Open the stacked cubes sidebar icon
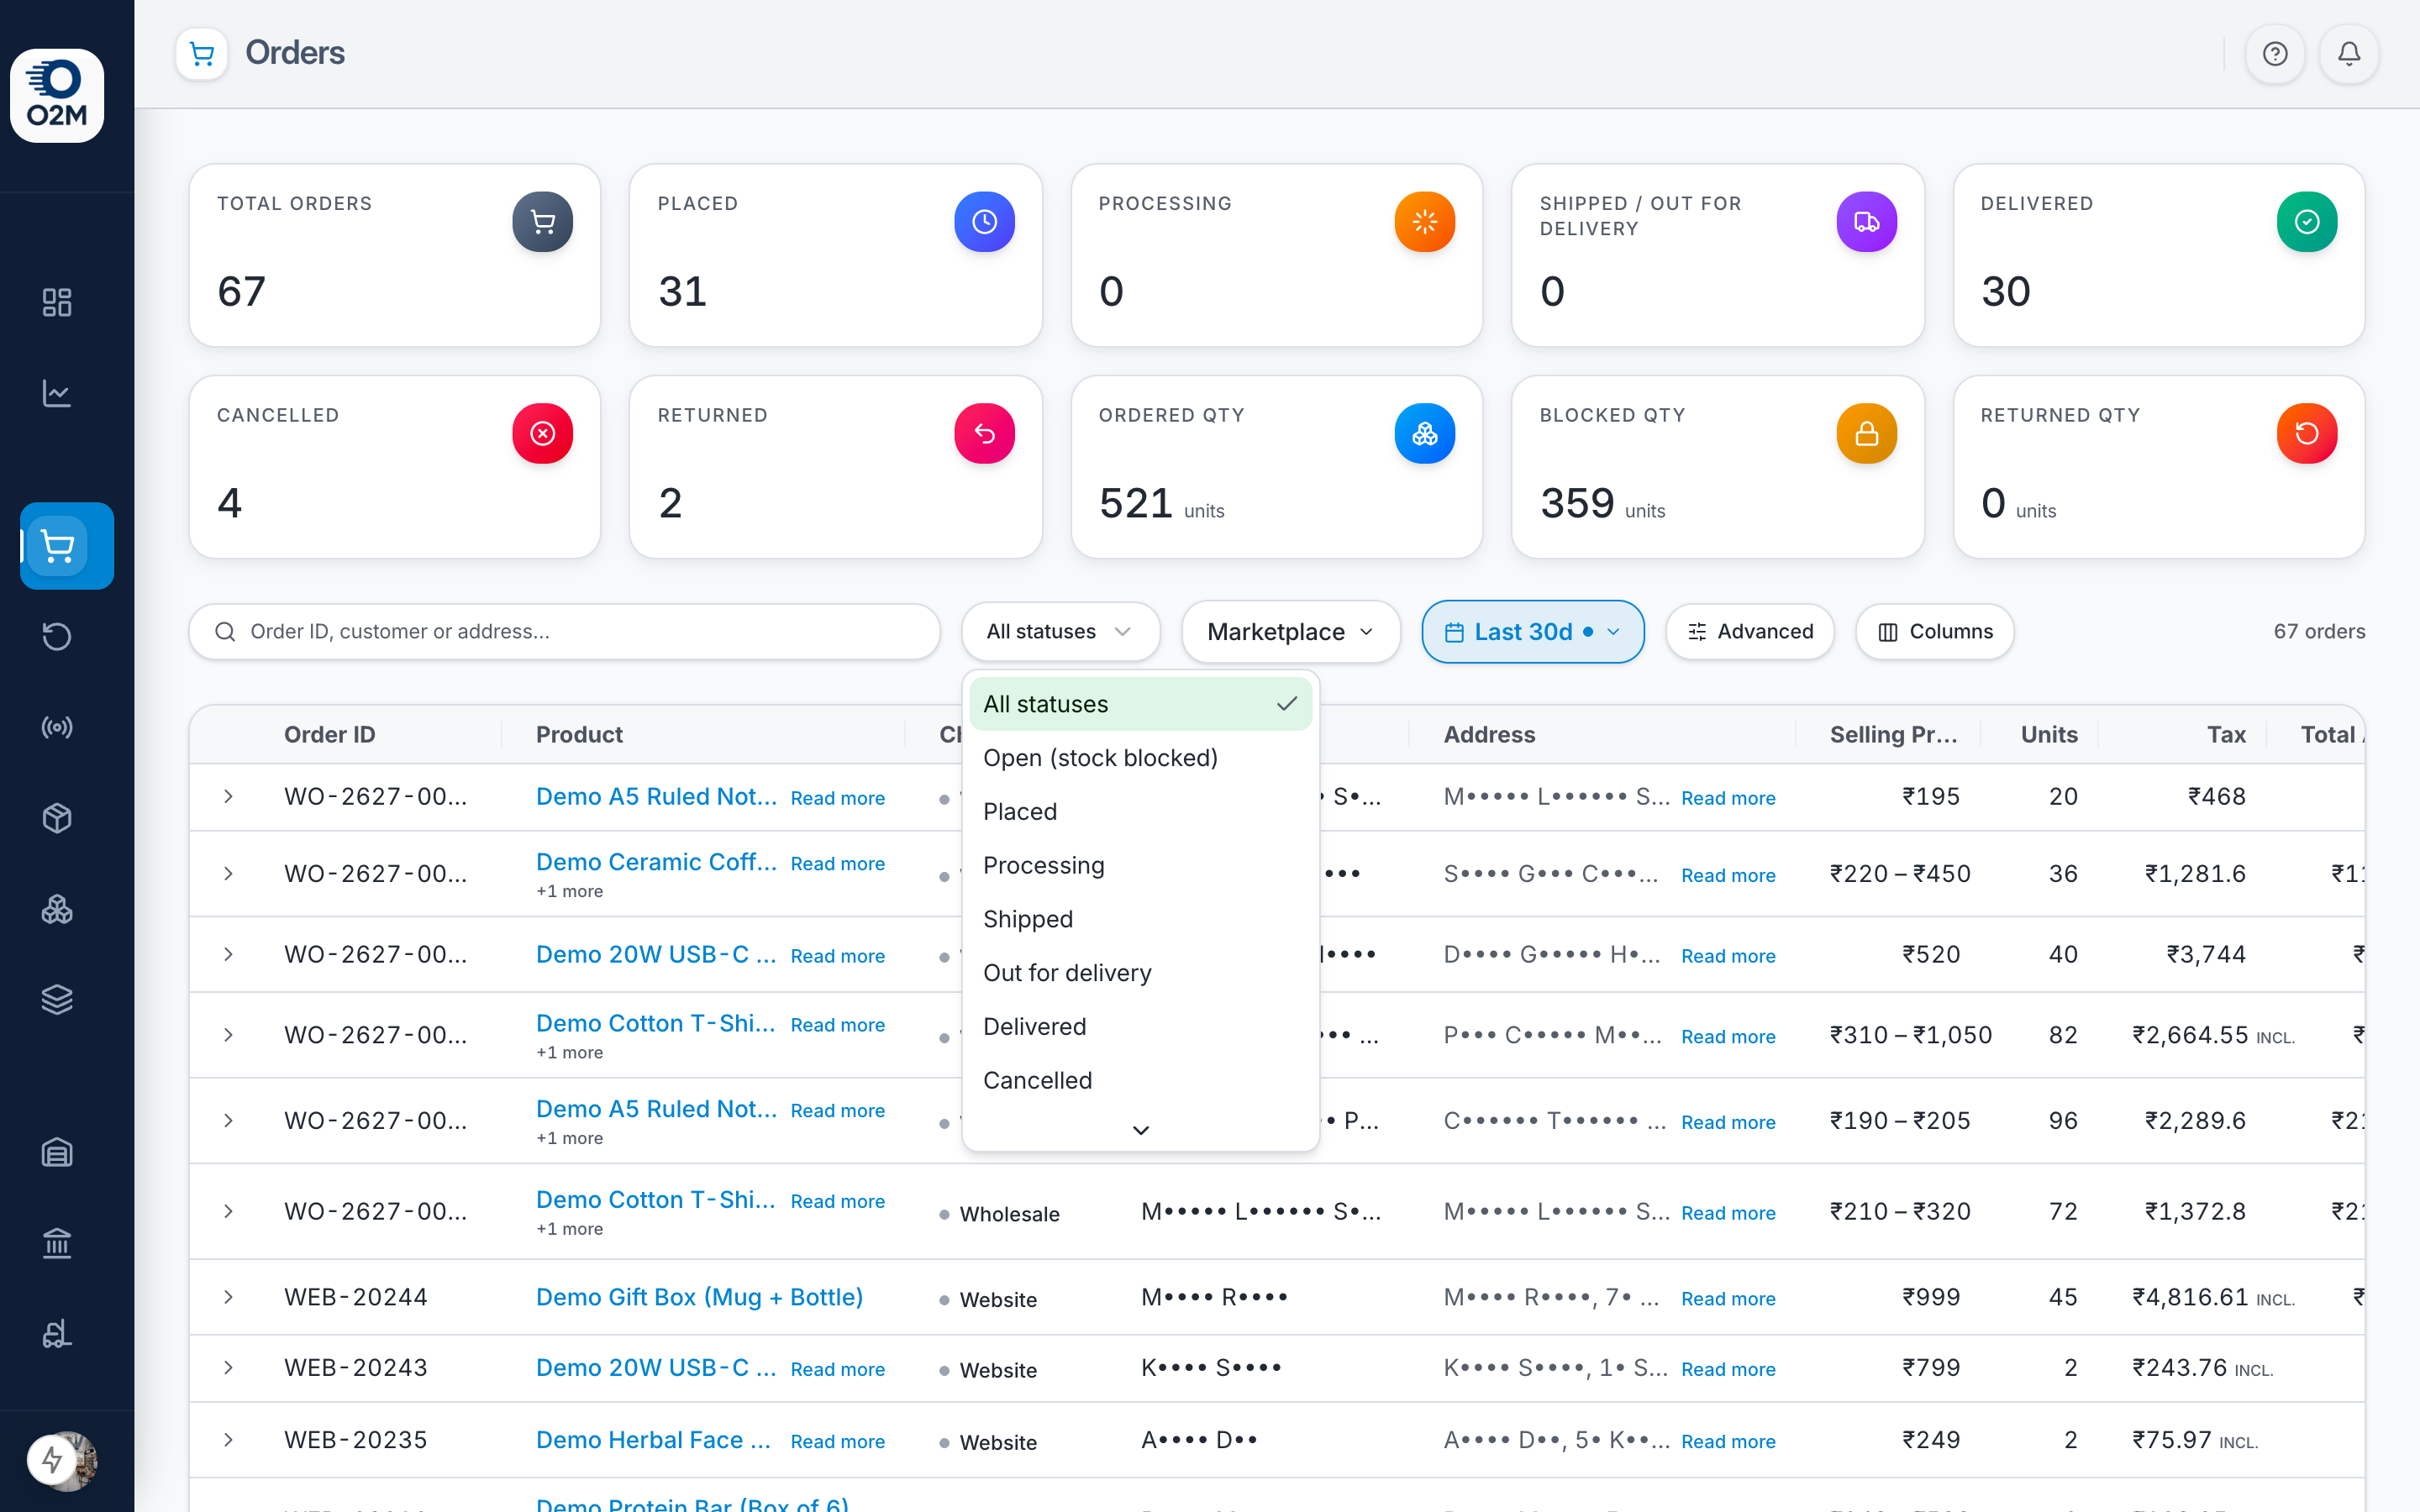Screen dimensions: 2420x1512 57,909
